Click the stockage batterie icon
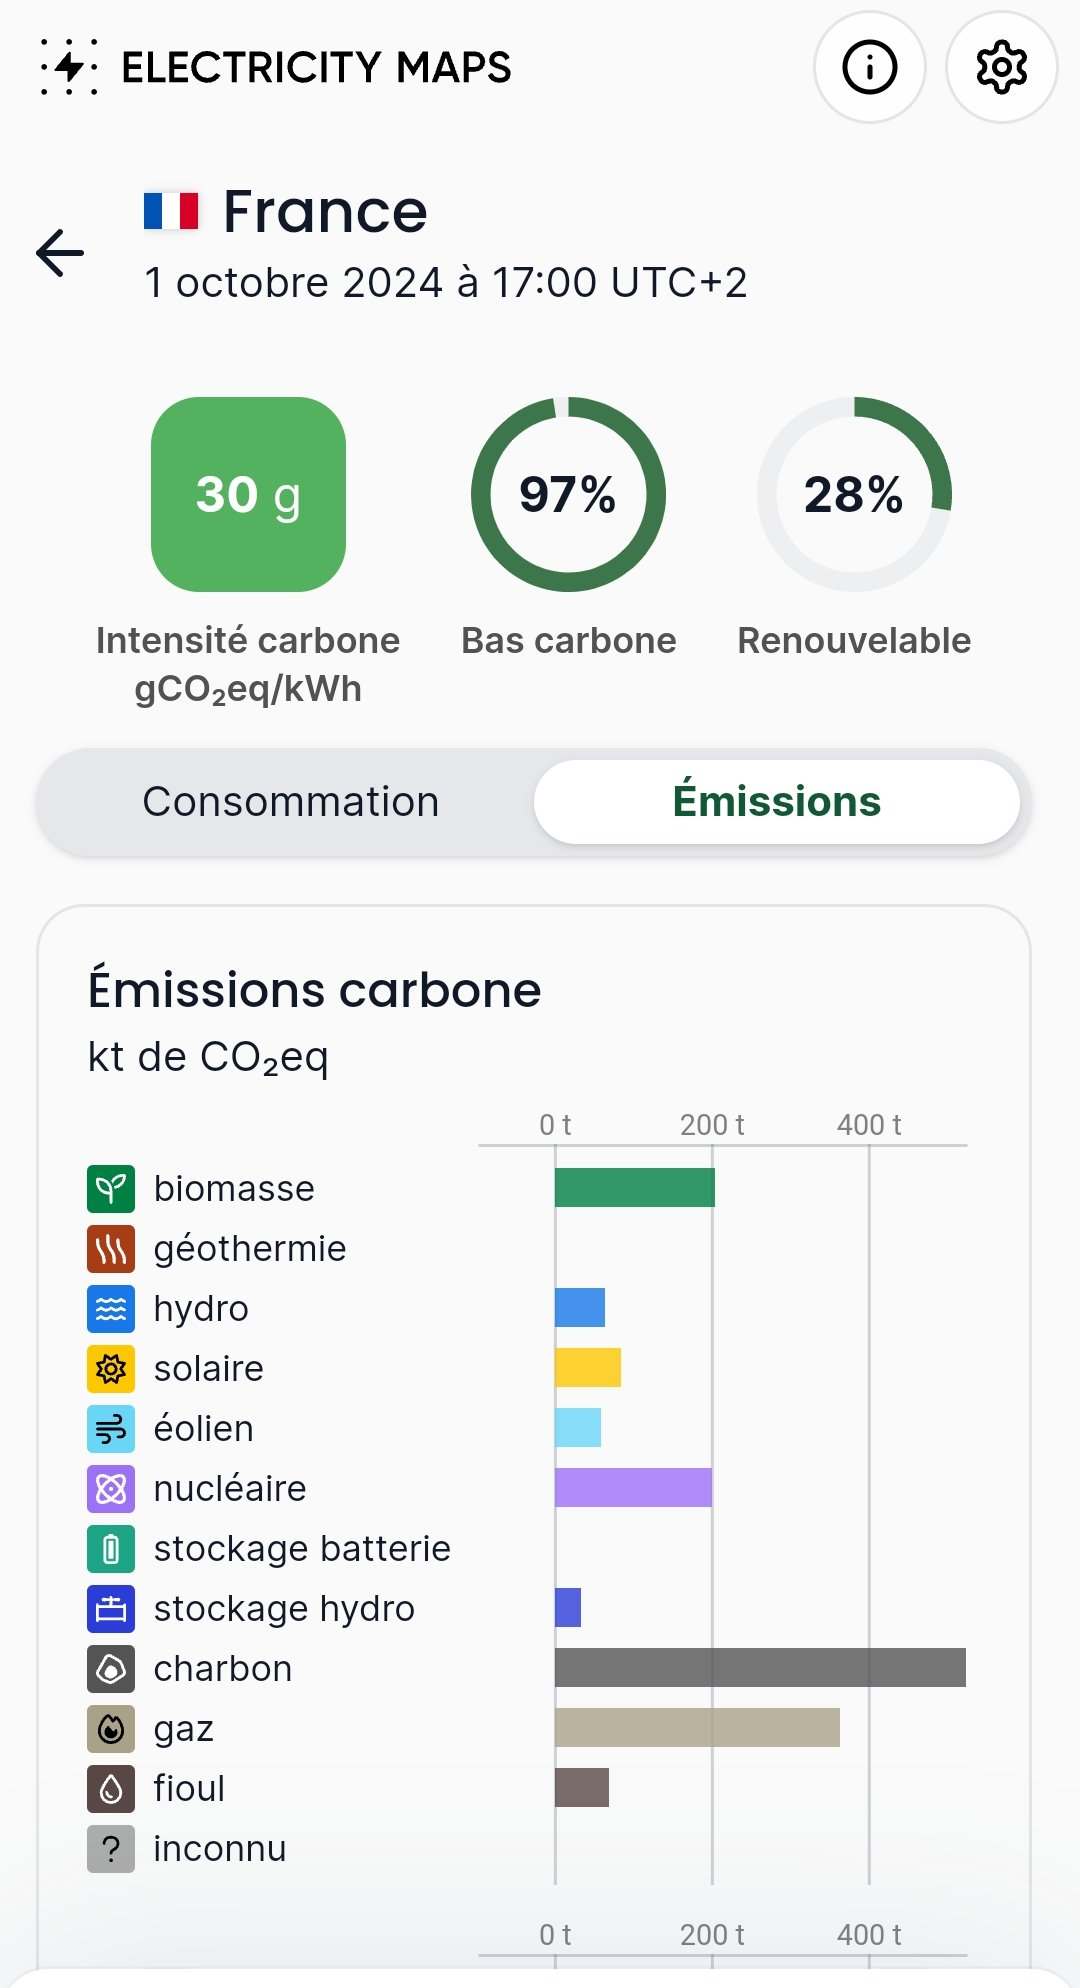Viewport: 1080px width, 1988px height. 111,1548
